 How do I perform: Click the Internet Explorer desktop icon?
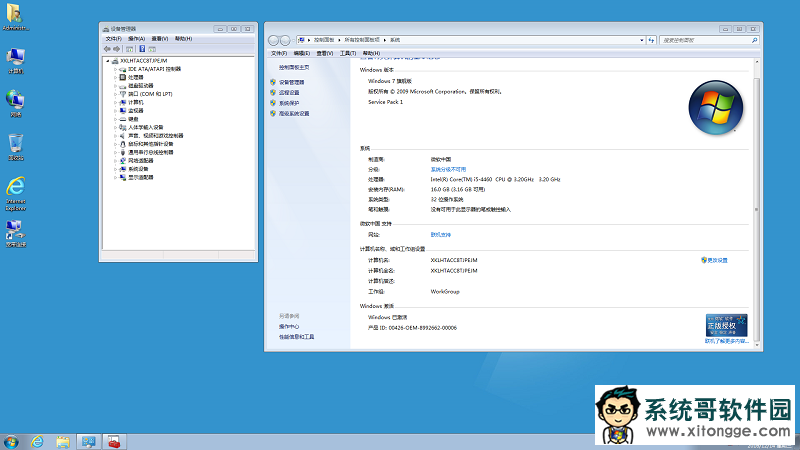pyautogui.click(x=15, y=194)
